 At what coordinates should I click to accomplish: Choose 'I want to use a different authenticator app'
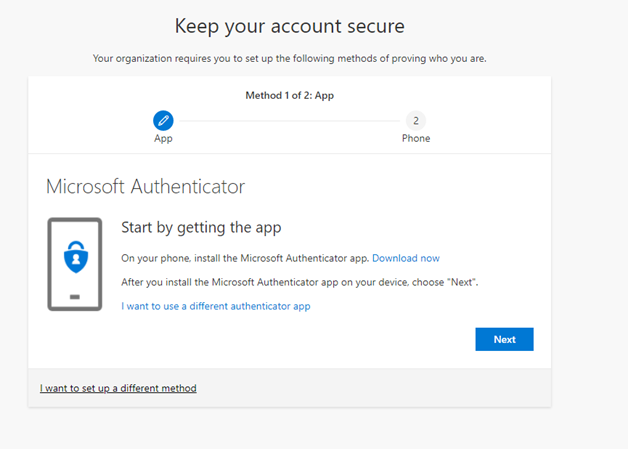215,306
